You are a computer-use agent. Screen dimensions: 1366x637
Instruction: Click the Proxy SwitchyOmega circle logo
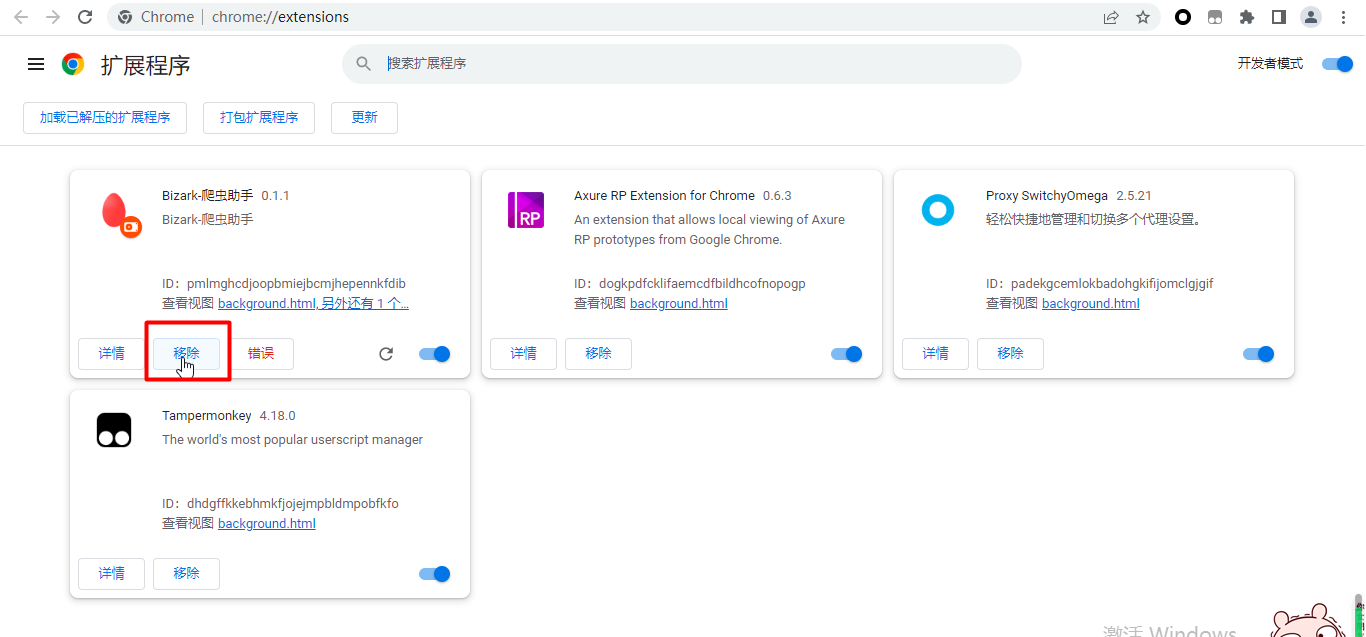coord(938,210)
